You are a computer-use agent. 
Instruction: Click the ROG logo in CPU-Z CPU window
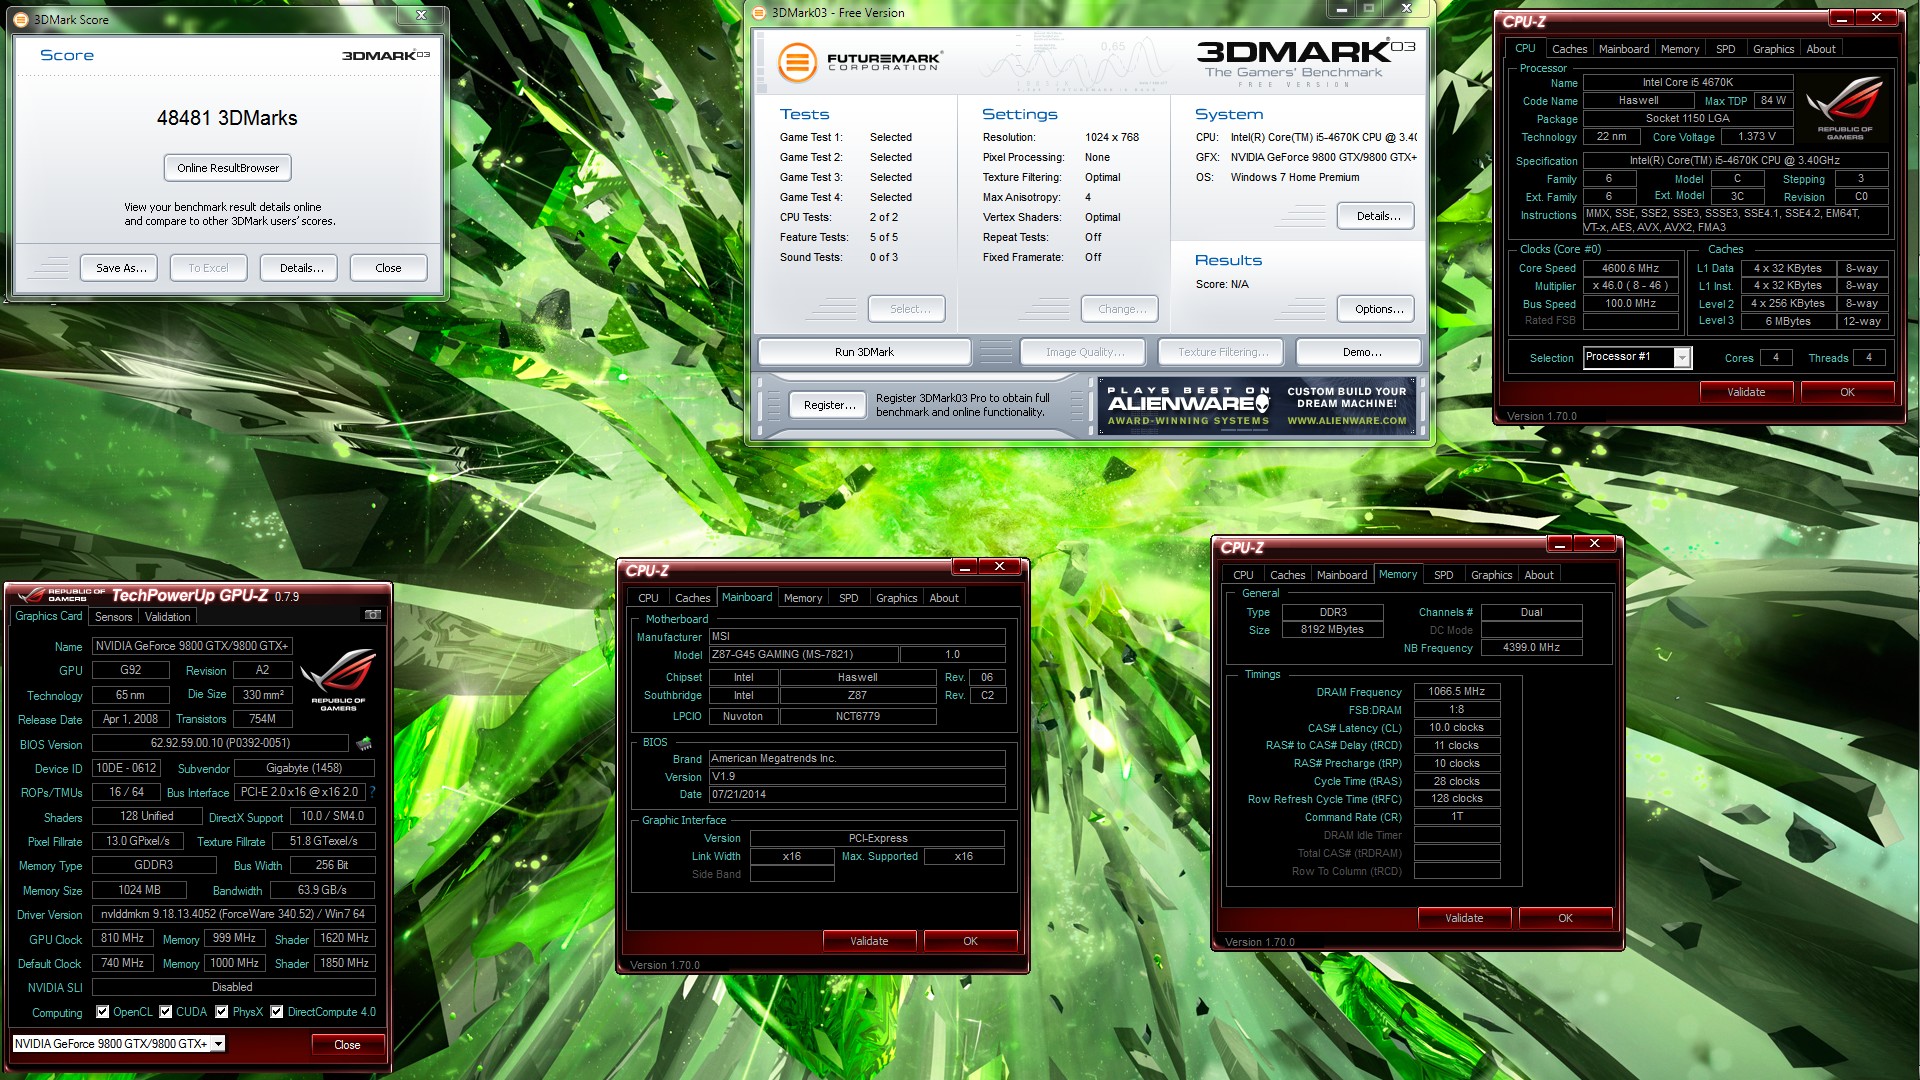point(1845,107)
